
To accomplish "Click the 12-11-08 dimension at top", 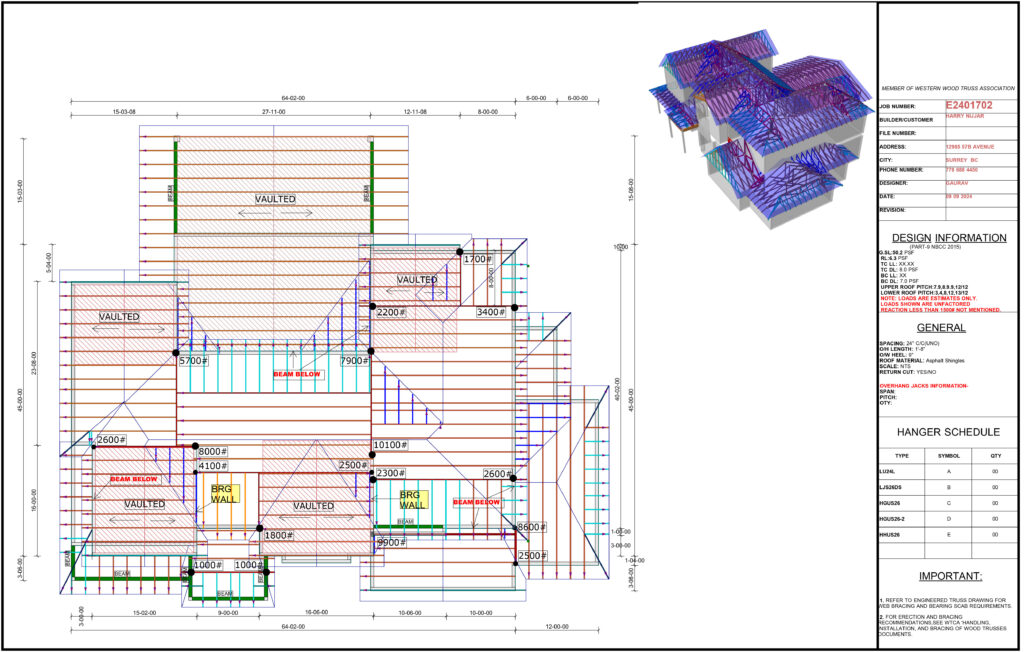I will (415, 112).
